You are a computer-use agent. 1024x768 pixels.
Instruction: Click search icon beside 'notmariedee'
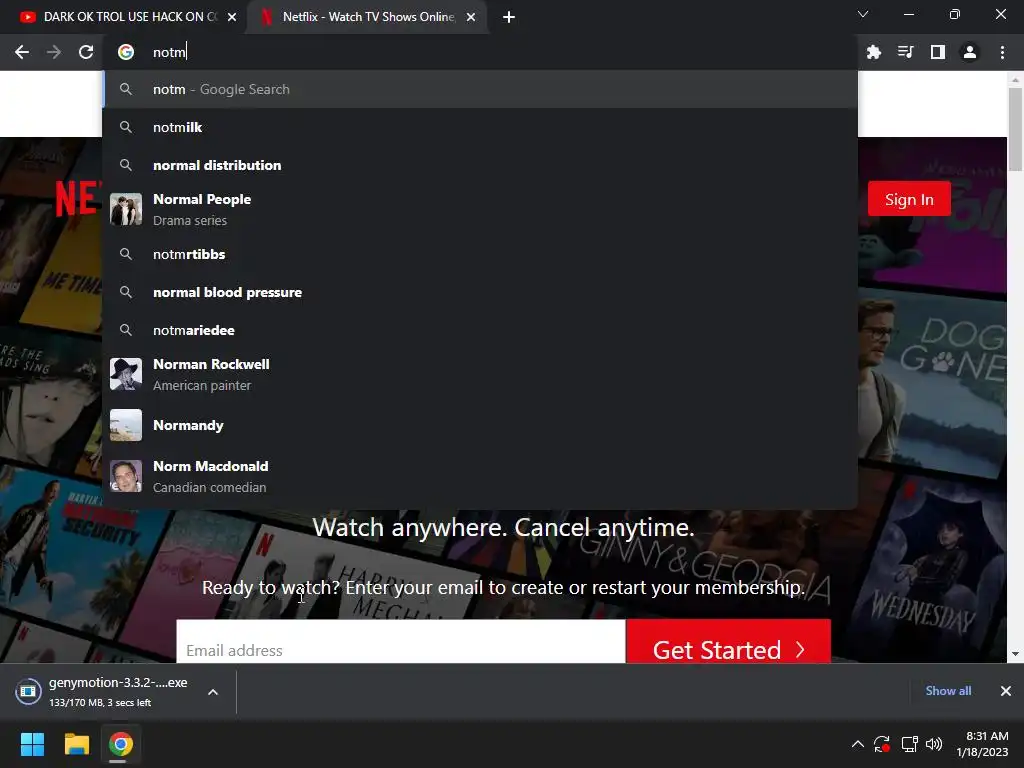(x=126, y=330)
